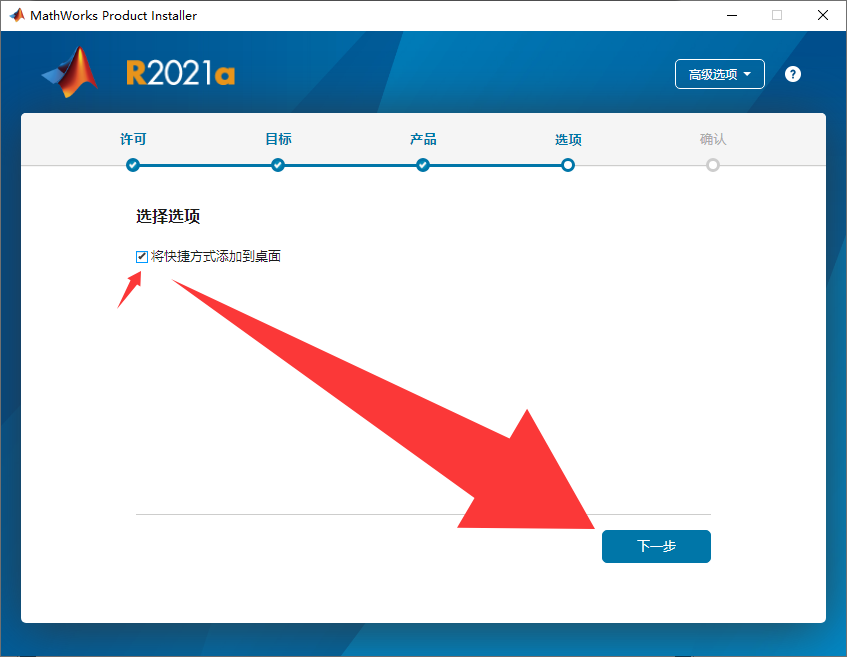847x657 pixels.
Task: Select the 产品 step label
Action: pyautogui.click(x=422, y=139)
